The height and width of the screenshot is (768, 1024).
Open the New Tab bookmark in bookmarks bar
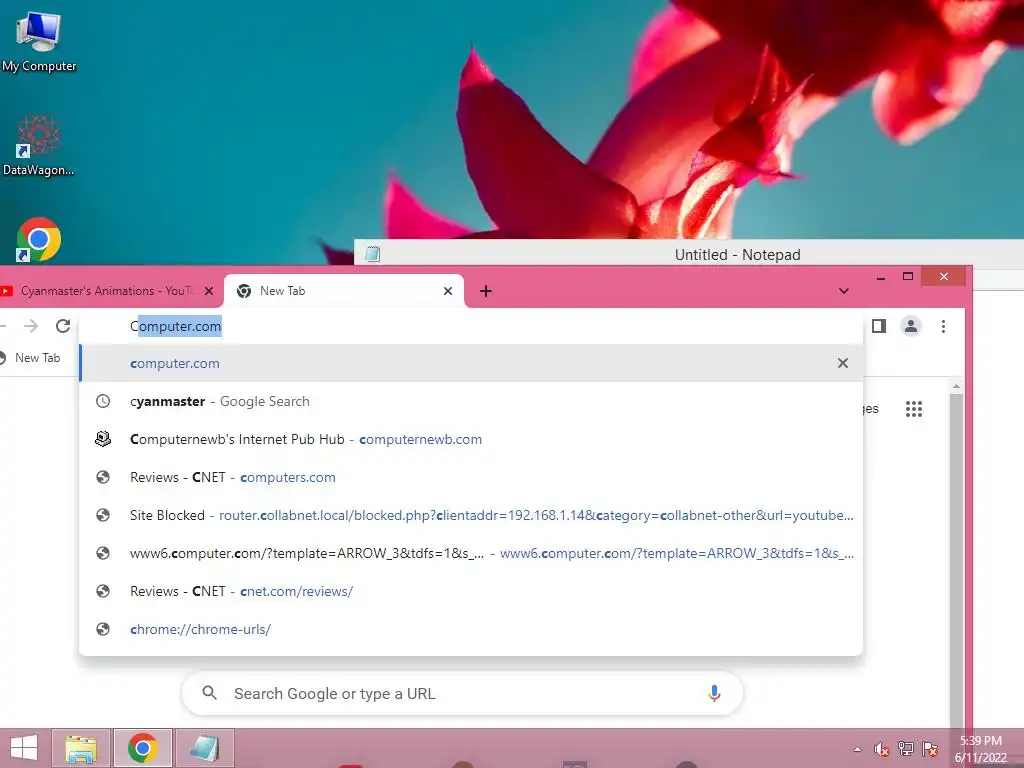[30, 358]
